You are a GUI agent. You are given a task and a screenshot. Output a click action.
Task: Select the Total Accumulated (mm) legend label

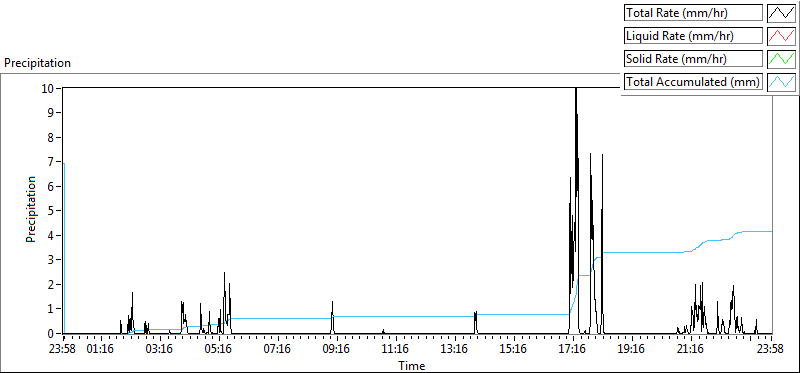coord(693,82)
